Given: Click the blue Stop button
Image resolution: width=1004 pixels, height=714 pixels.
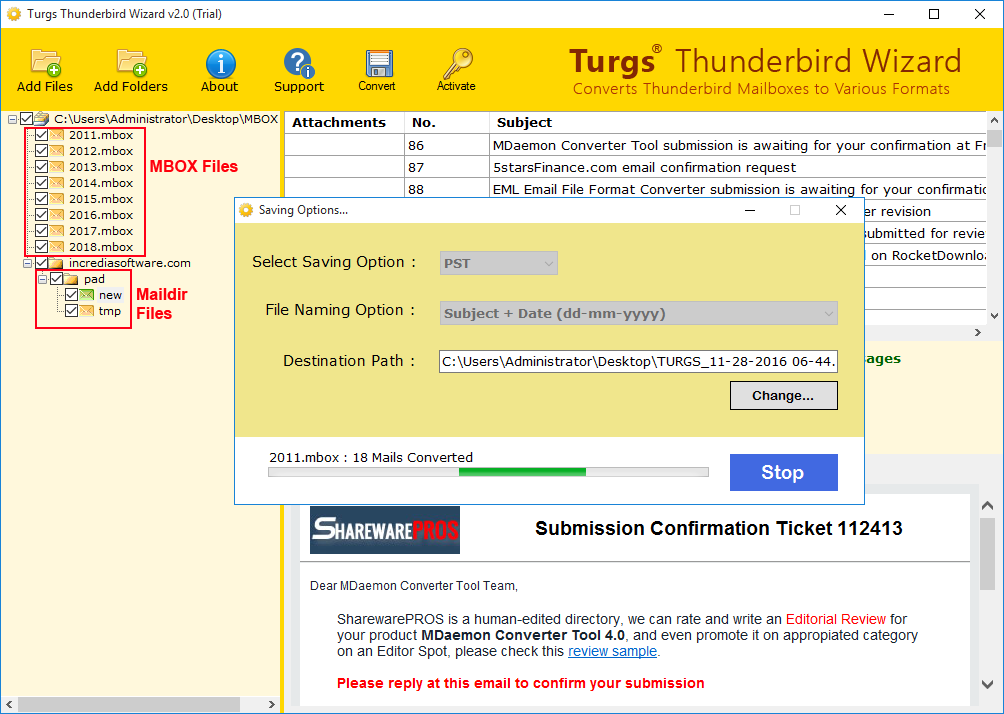Looking at the screenshot, I should point(783,473).
